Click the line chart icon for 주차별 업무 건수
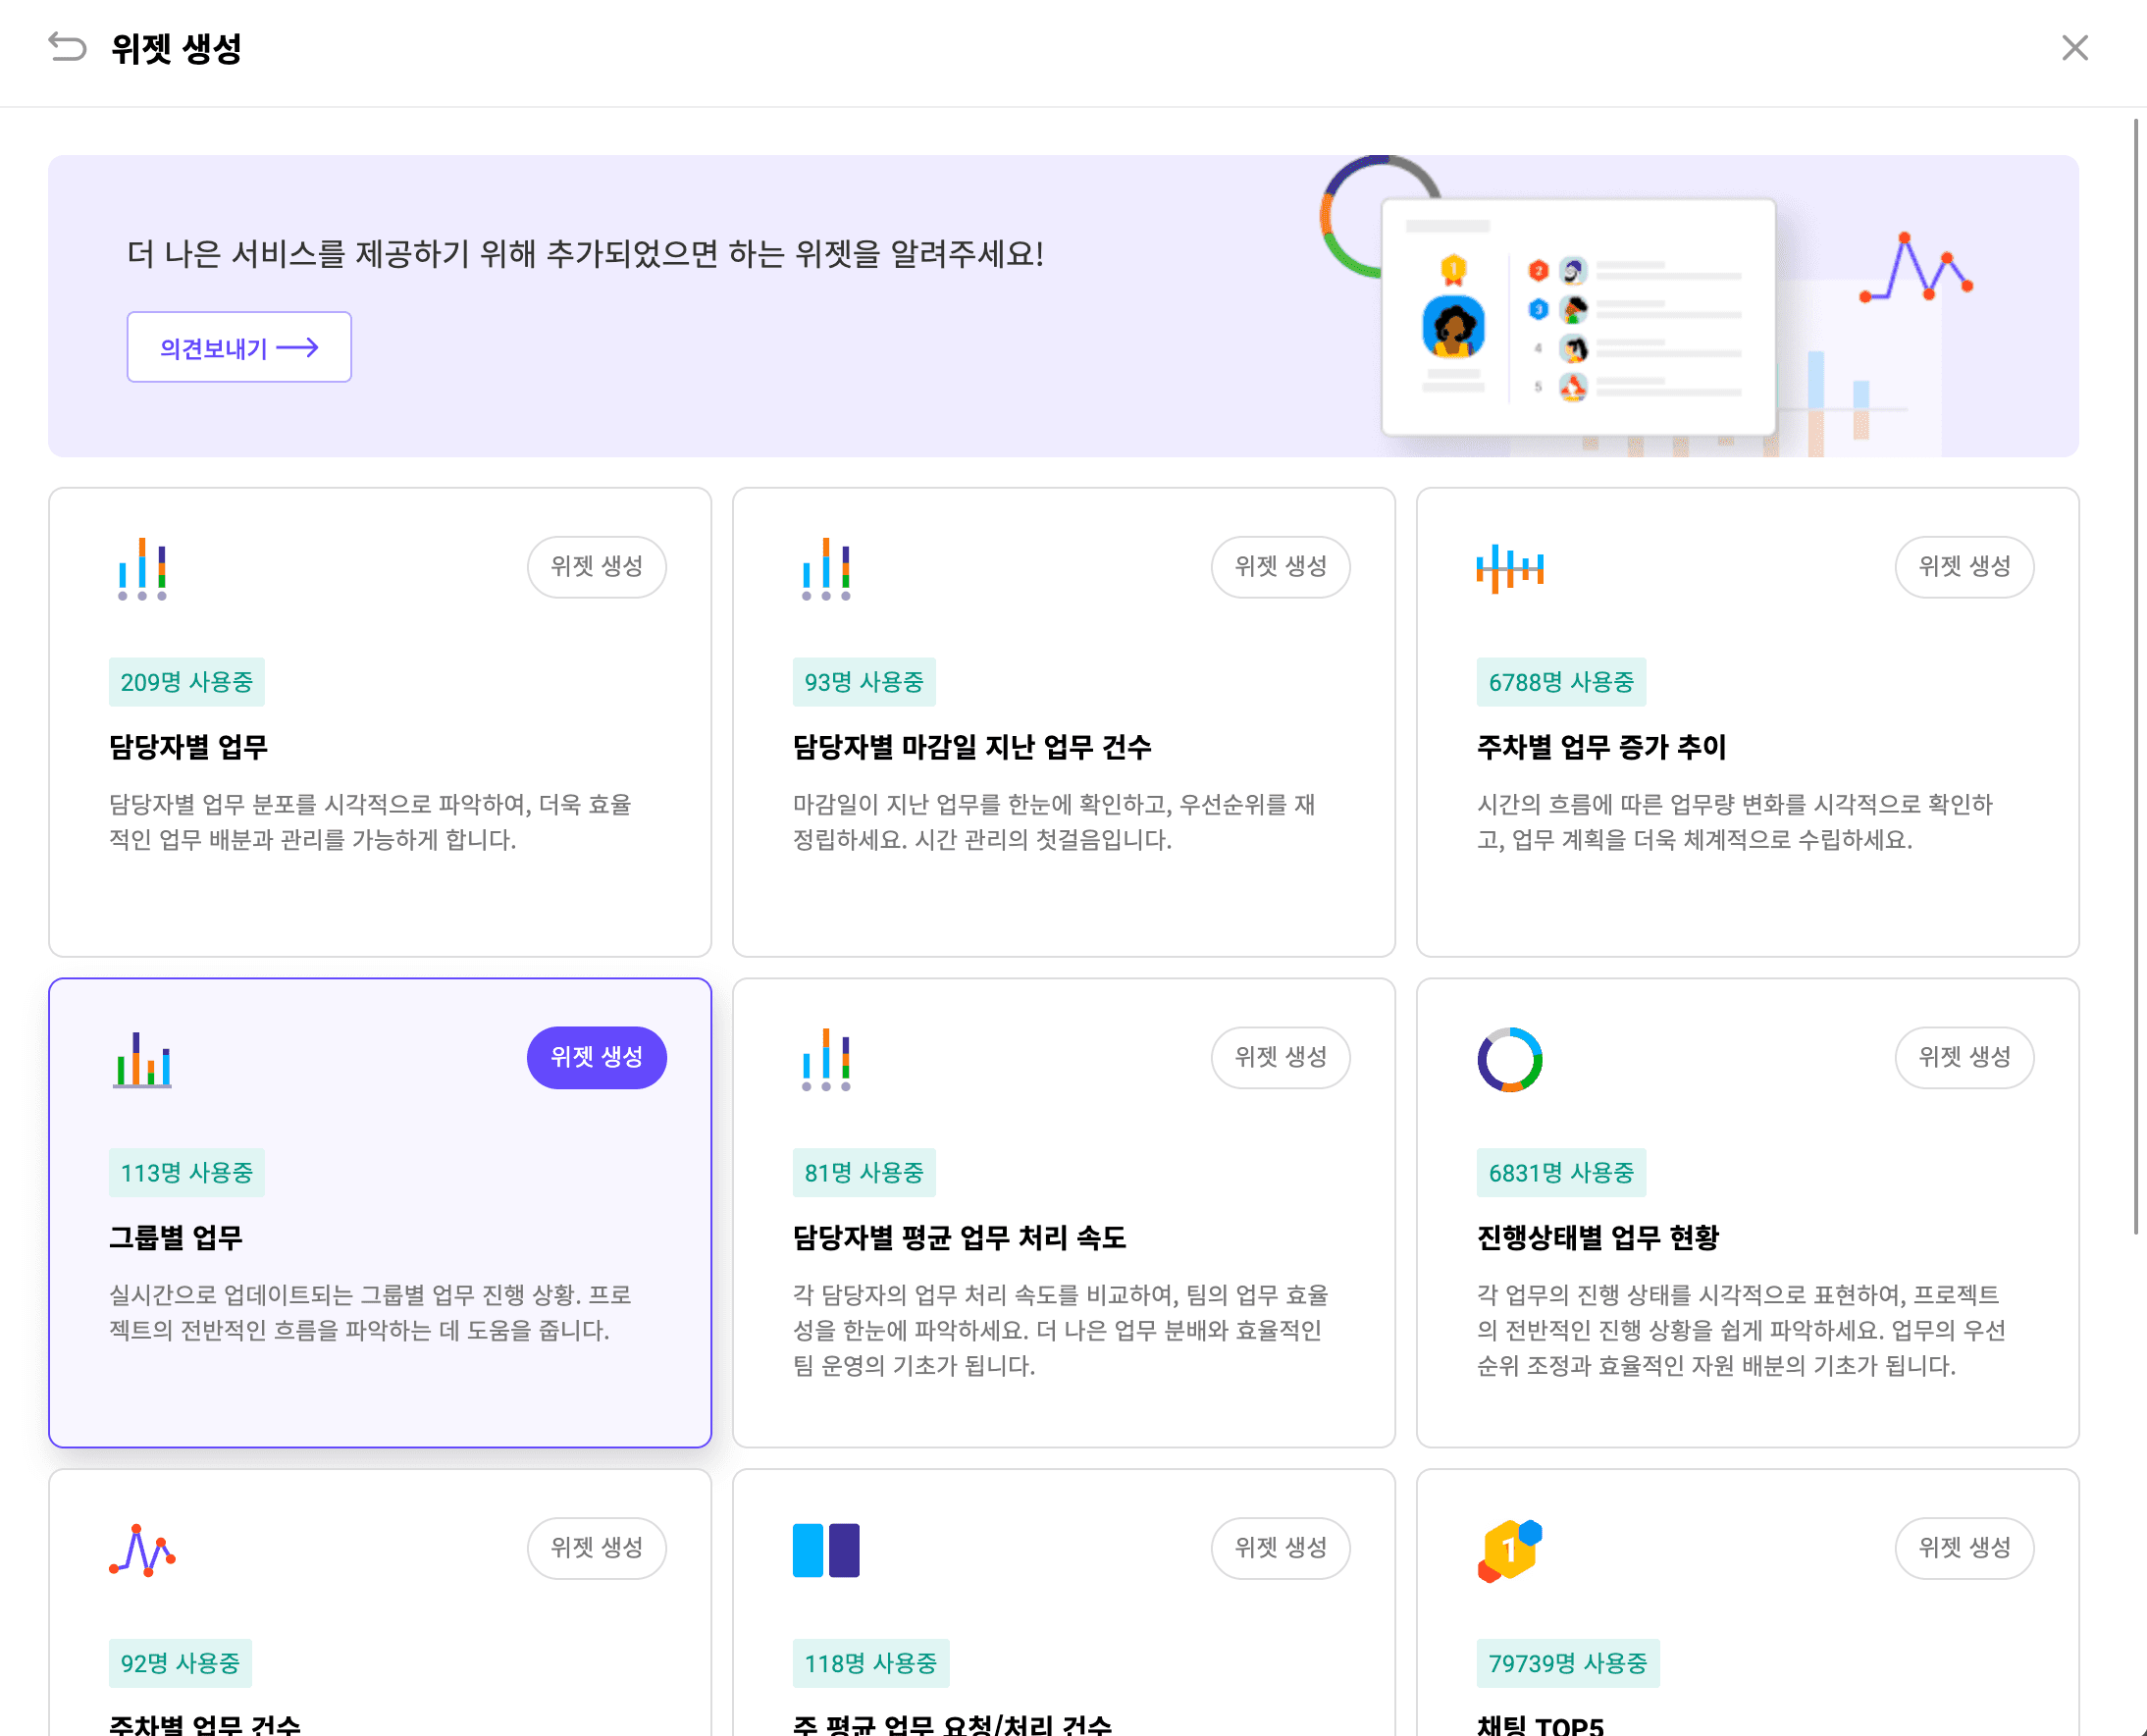The image size is (2147, 1736). click(x=142, y=1549)
